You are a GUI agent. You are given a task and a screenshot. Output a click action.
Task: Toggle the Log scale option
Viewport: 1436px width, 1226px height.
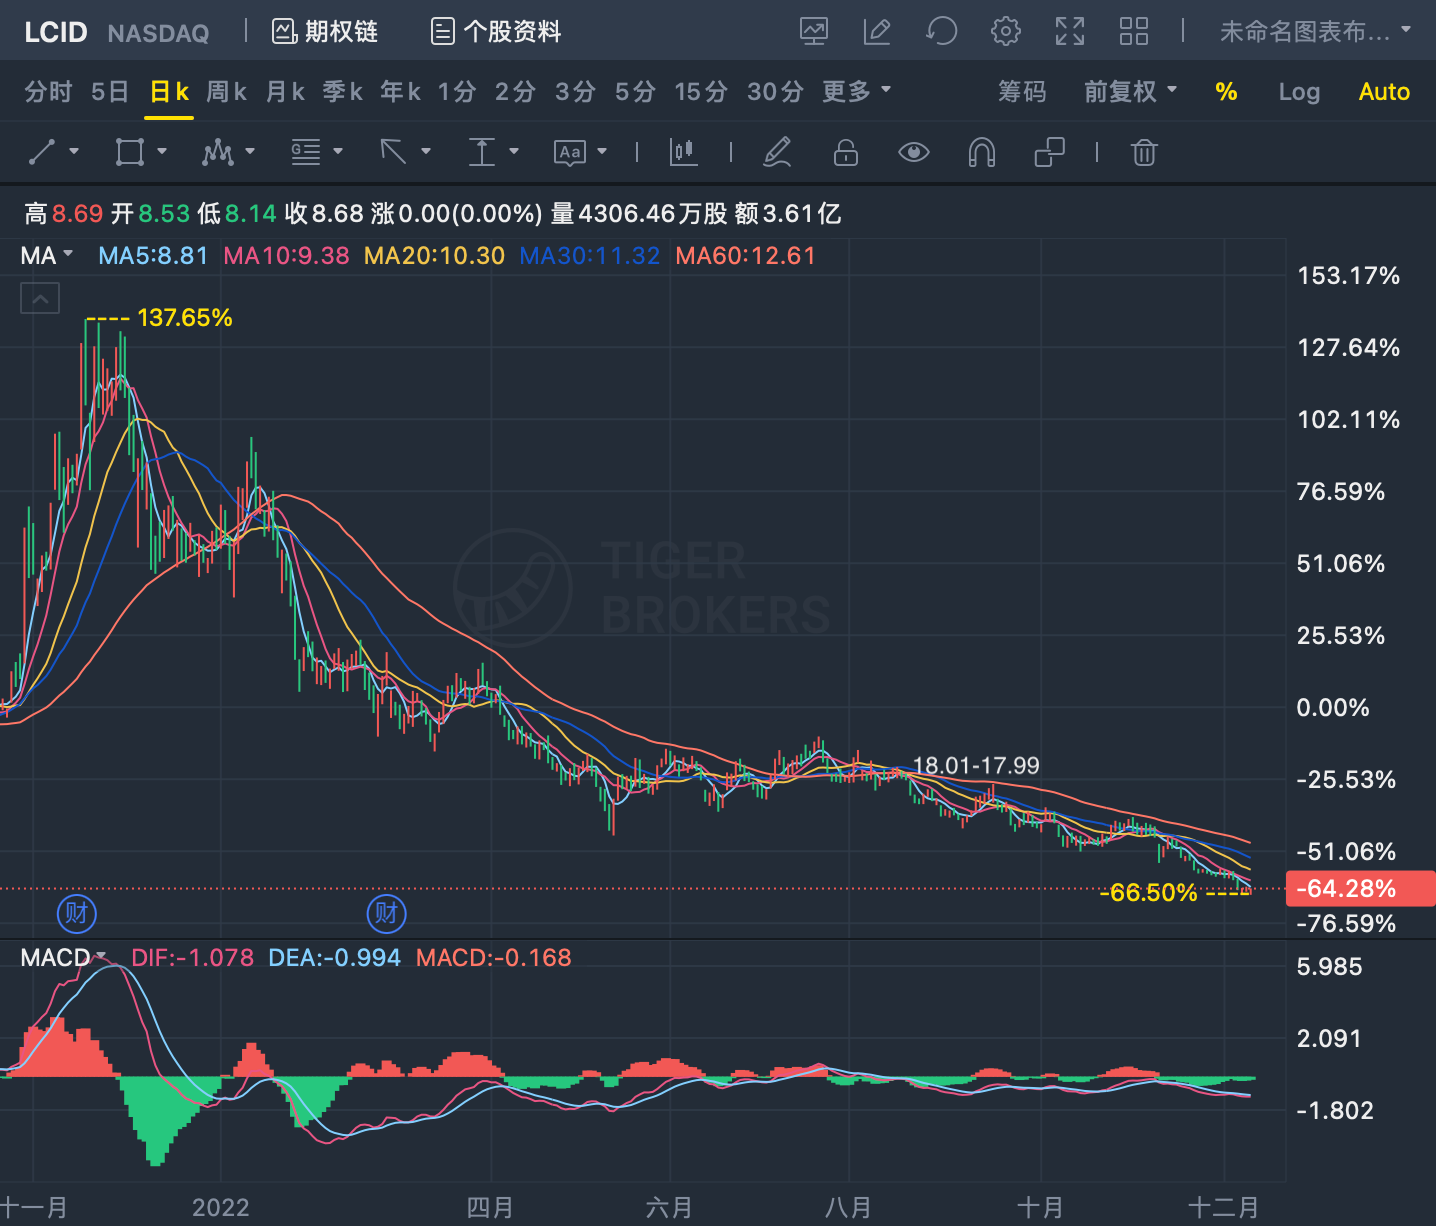(x=1299, y=92)
